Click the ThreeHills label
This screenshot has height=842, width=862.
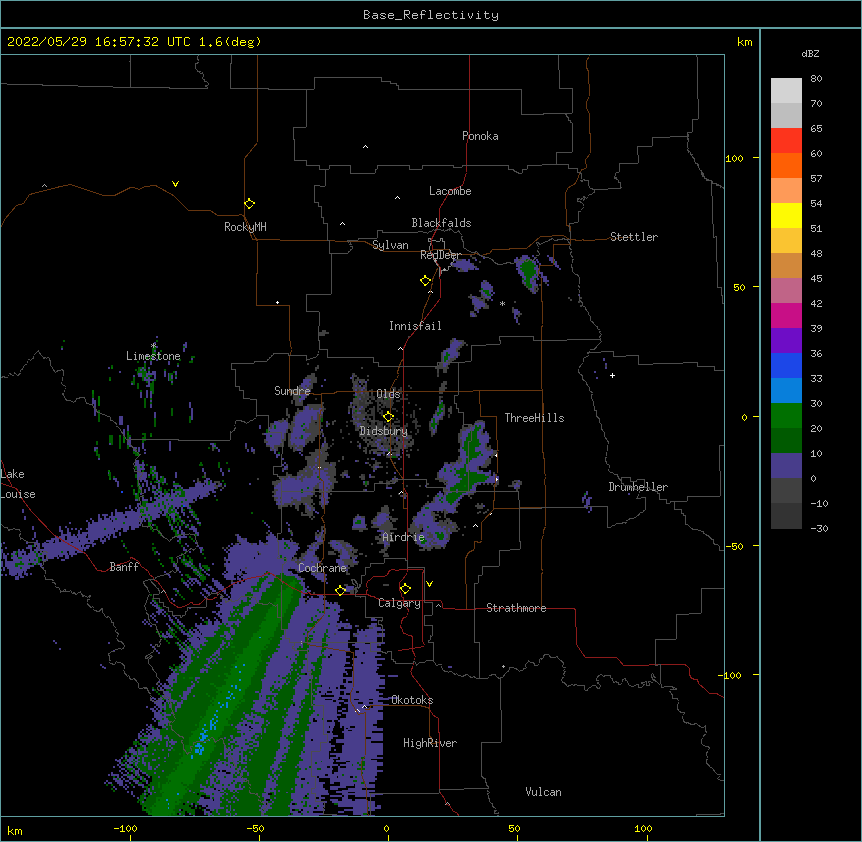(x=534, y=418)
